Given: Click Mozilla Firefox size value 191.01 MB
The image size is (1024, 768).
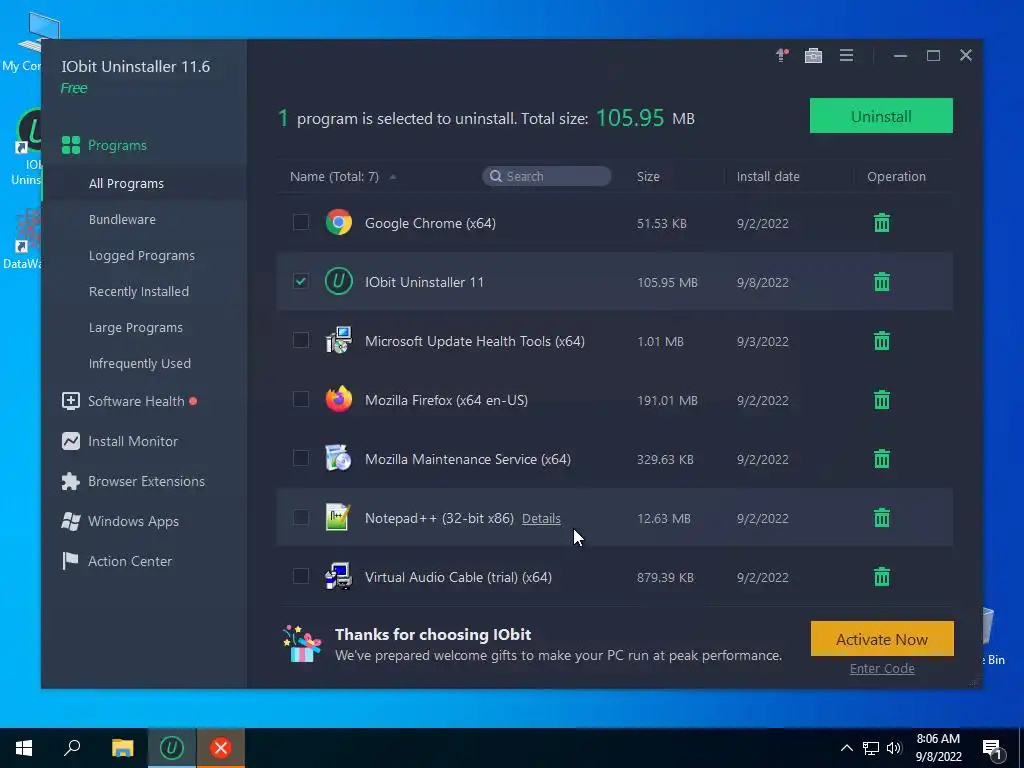Looking at the screenshot, I should pos(667,400).
